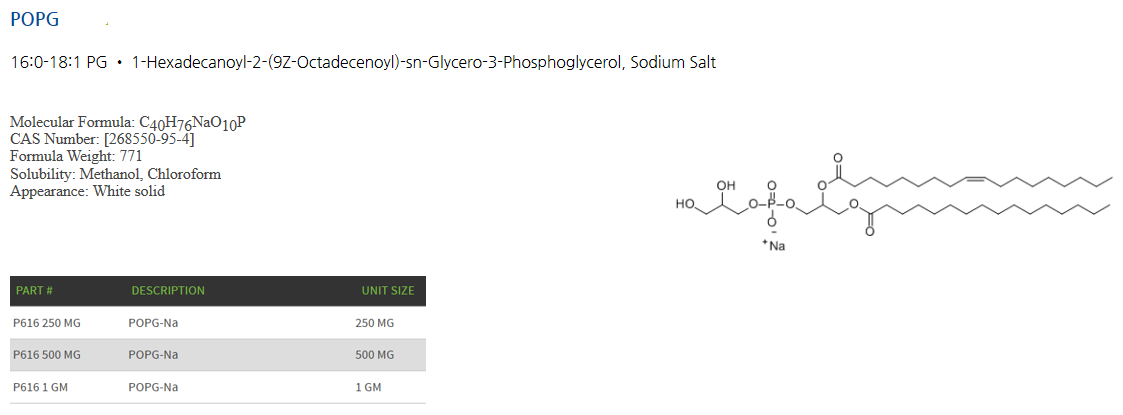Viewport: 1123px width, 415px height.
Task: Click the "Appearance: White solid" line
Action: [x=87, y=191]
